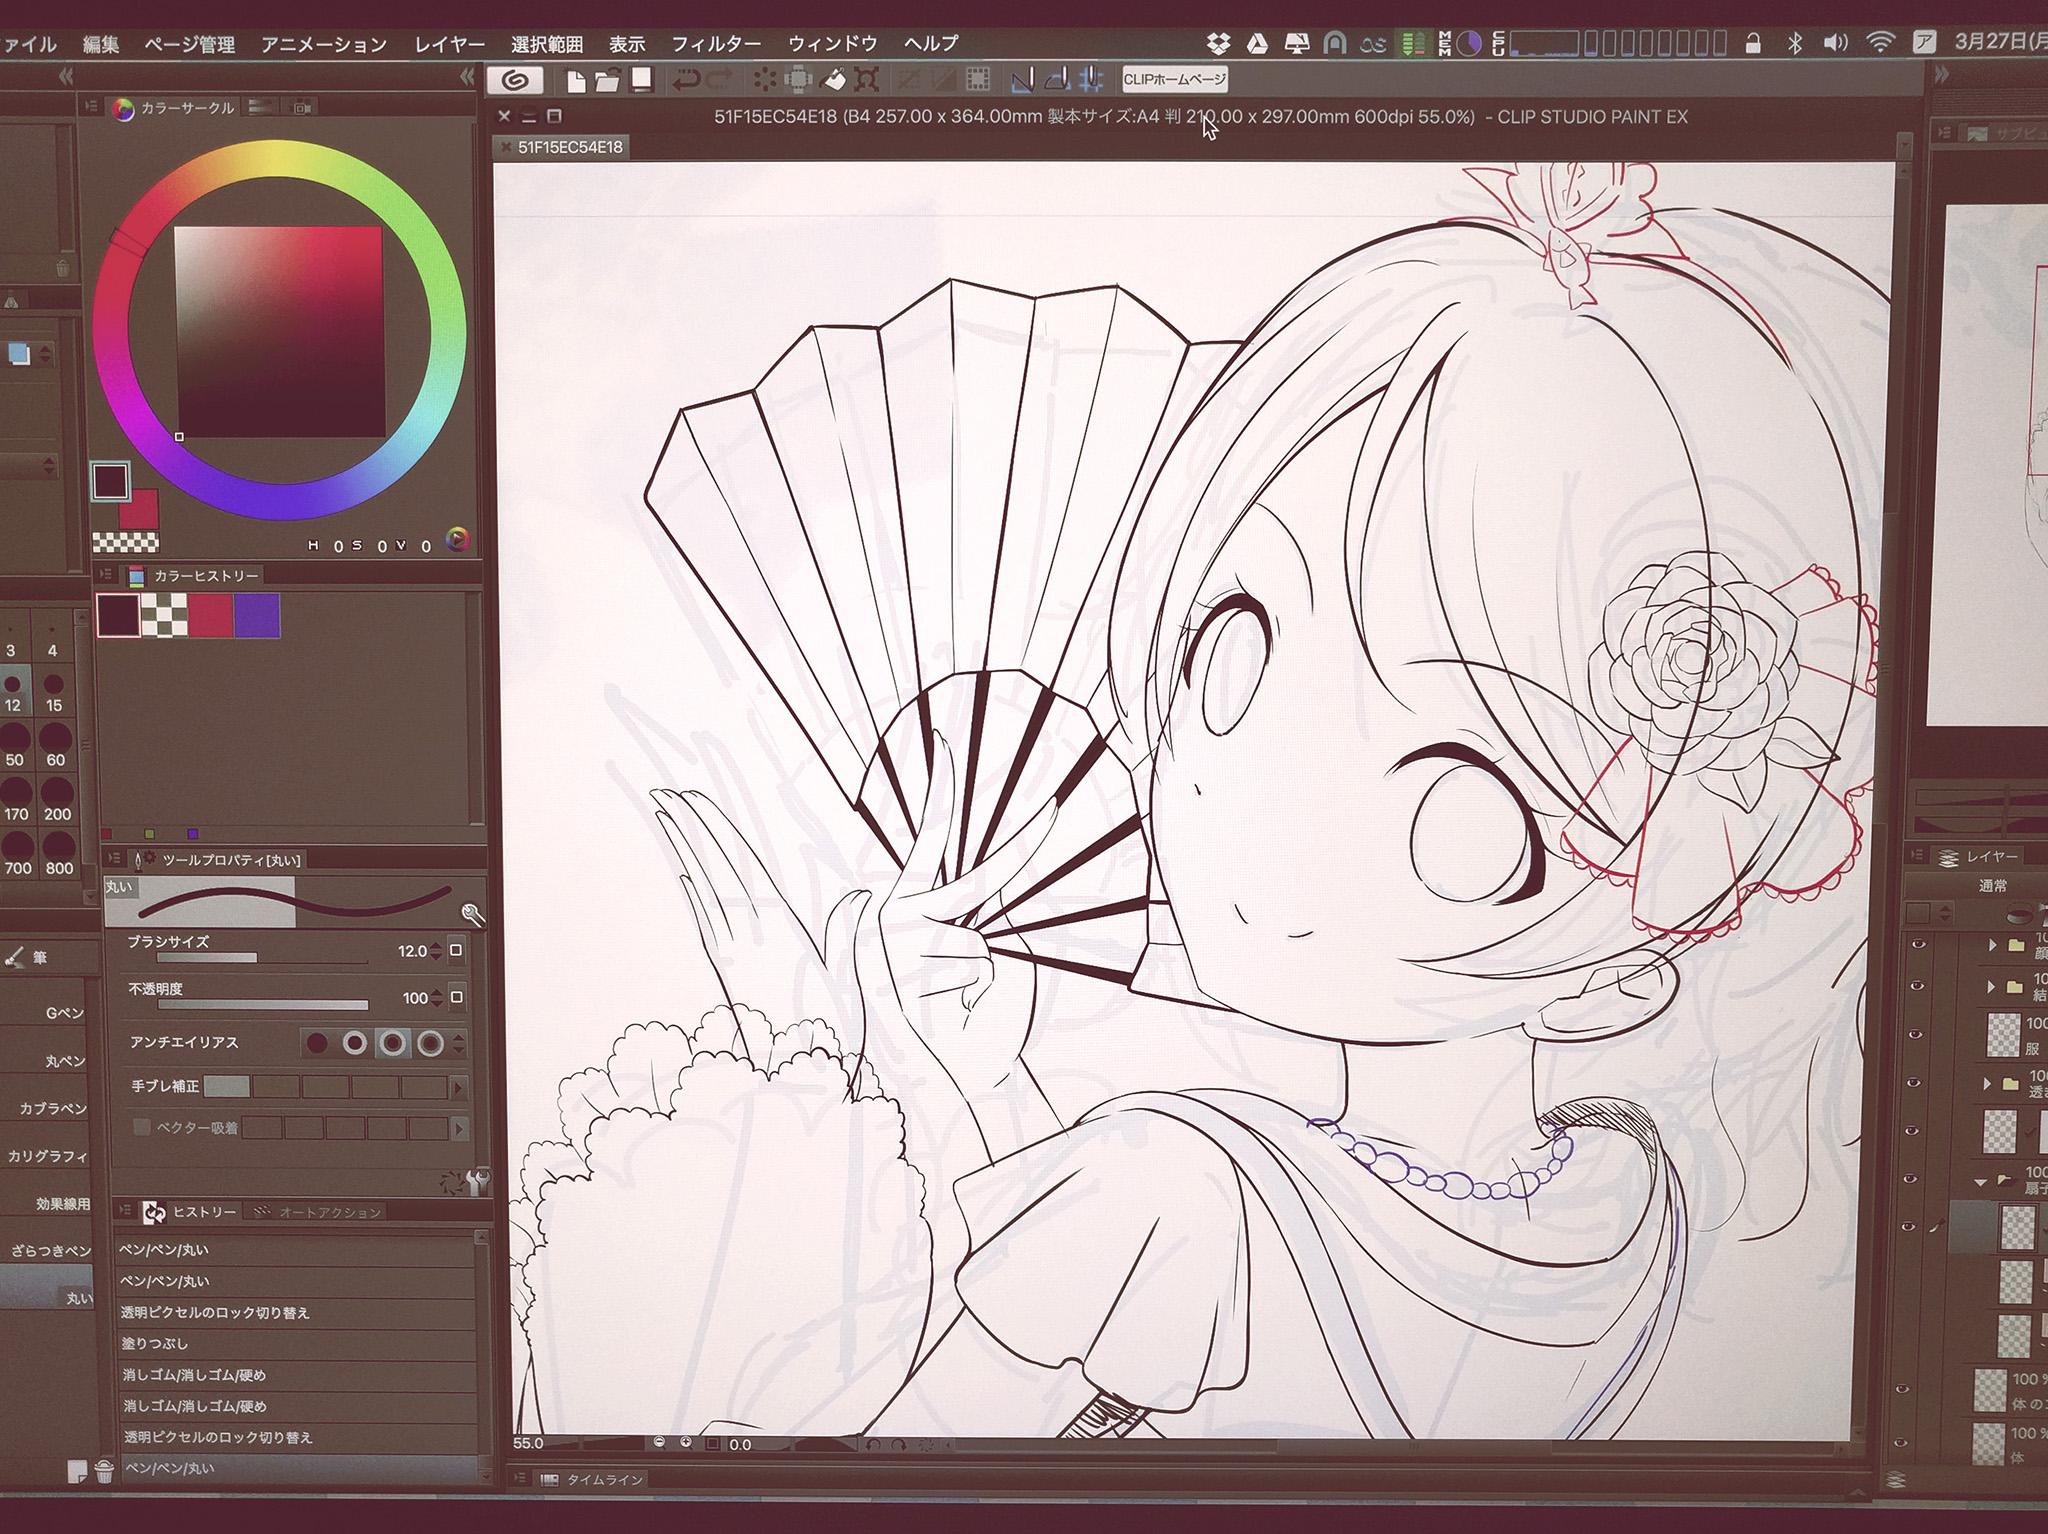2048x1534 pixels.
Task: Toggle Snap to Grid icon
Action: point(1092,79)
